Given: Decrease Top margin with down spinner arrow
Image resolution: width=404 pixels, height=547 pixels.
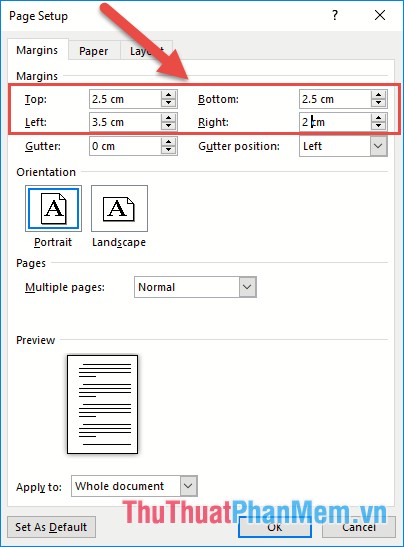Looking at the screenshot, I should (x=169, y=103).
